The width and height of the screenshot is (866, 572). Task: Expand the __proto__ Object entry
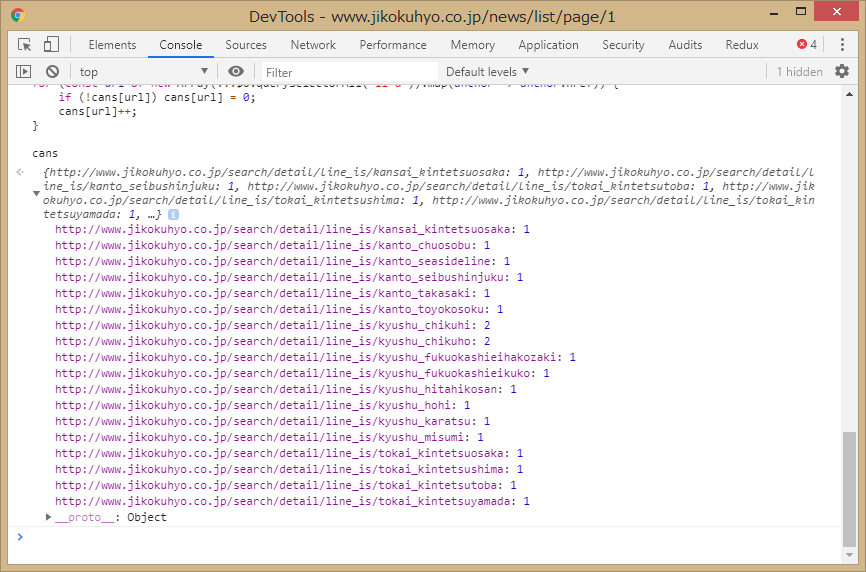point(49,517)
